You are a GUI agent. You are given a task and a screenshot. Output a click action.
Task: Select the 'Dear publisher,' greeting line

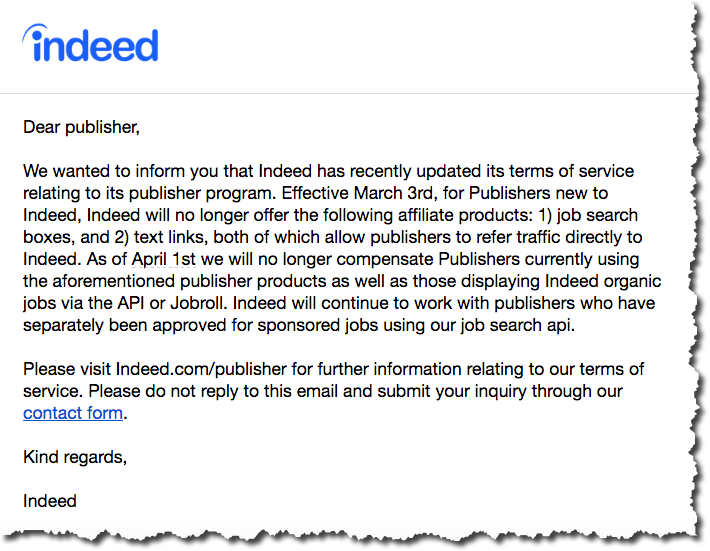pos(82,127)
